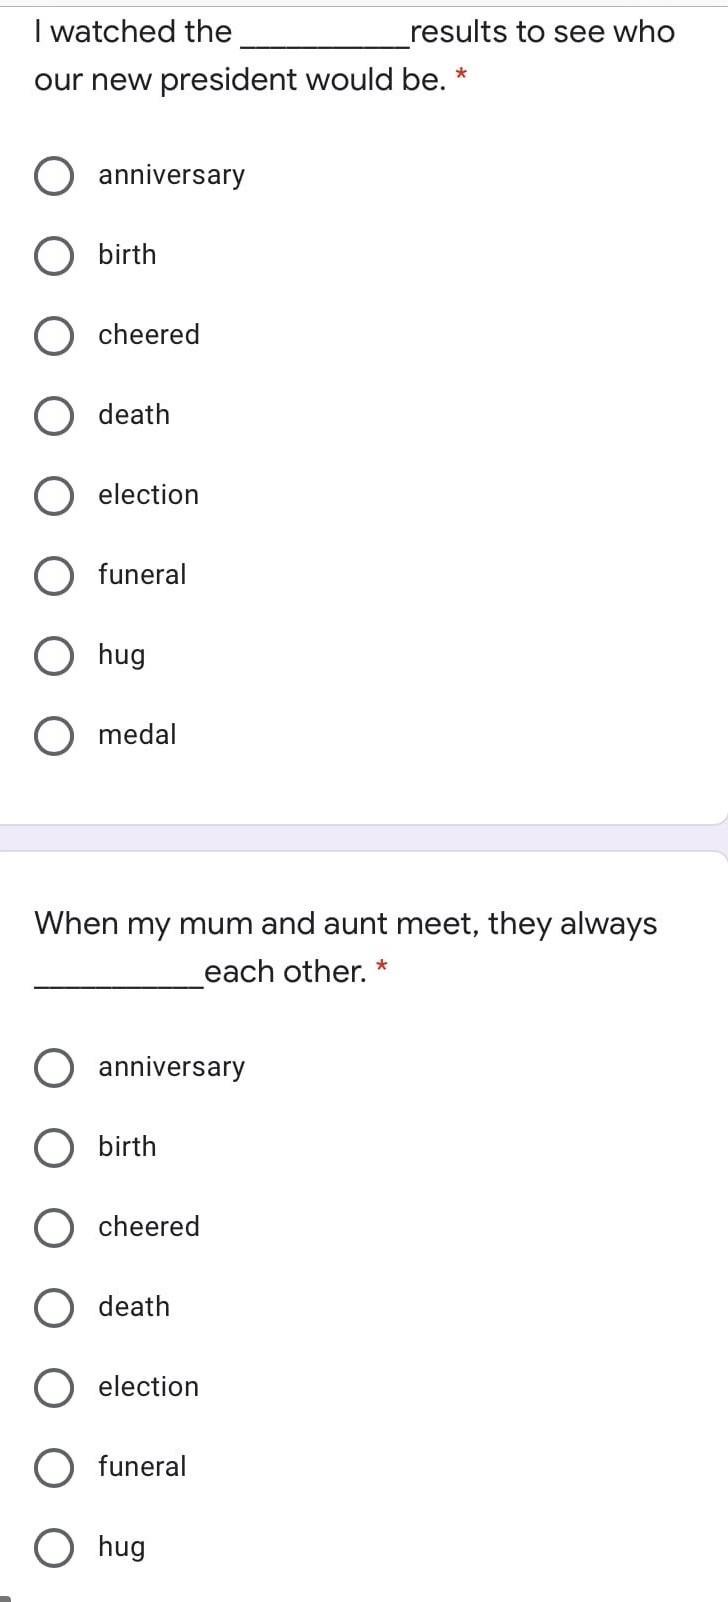This screenshot has height=1602, width=728.
Task: Click the red asterisk after 'would be.'
Action: [x=461, y=75]
